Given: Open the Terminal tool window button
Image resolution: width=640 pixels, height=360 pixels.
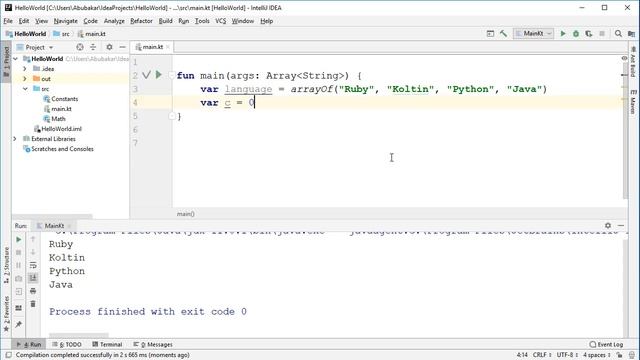Looking at the screenshot, I should click(107, 344).
